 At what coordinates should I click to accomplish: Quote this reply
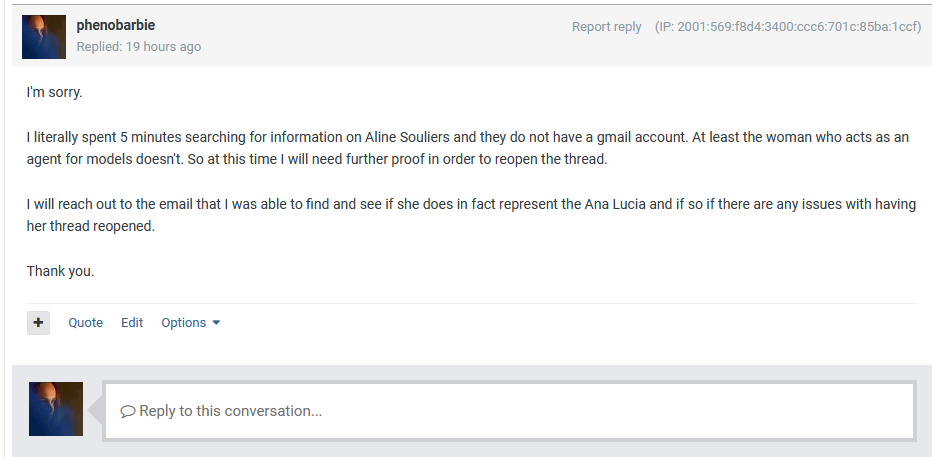(x=85, y=323)
